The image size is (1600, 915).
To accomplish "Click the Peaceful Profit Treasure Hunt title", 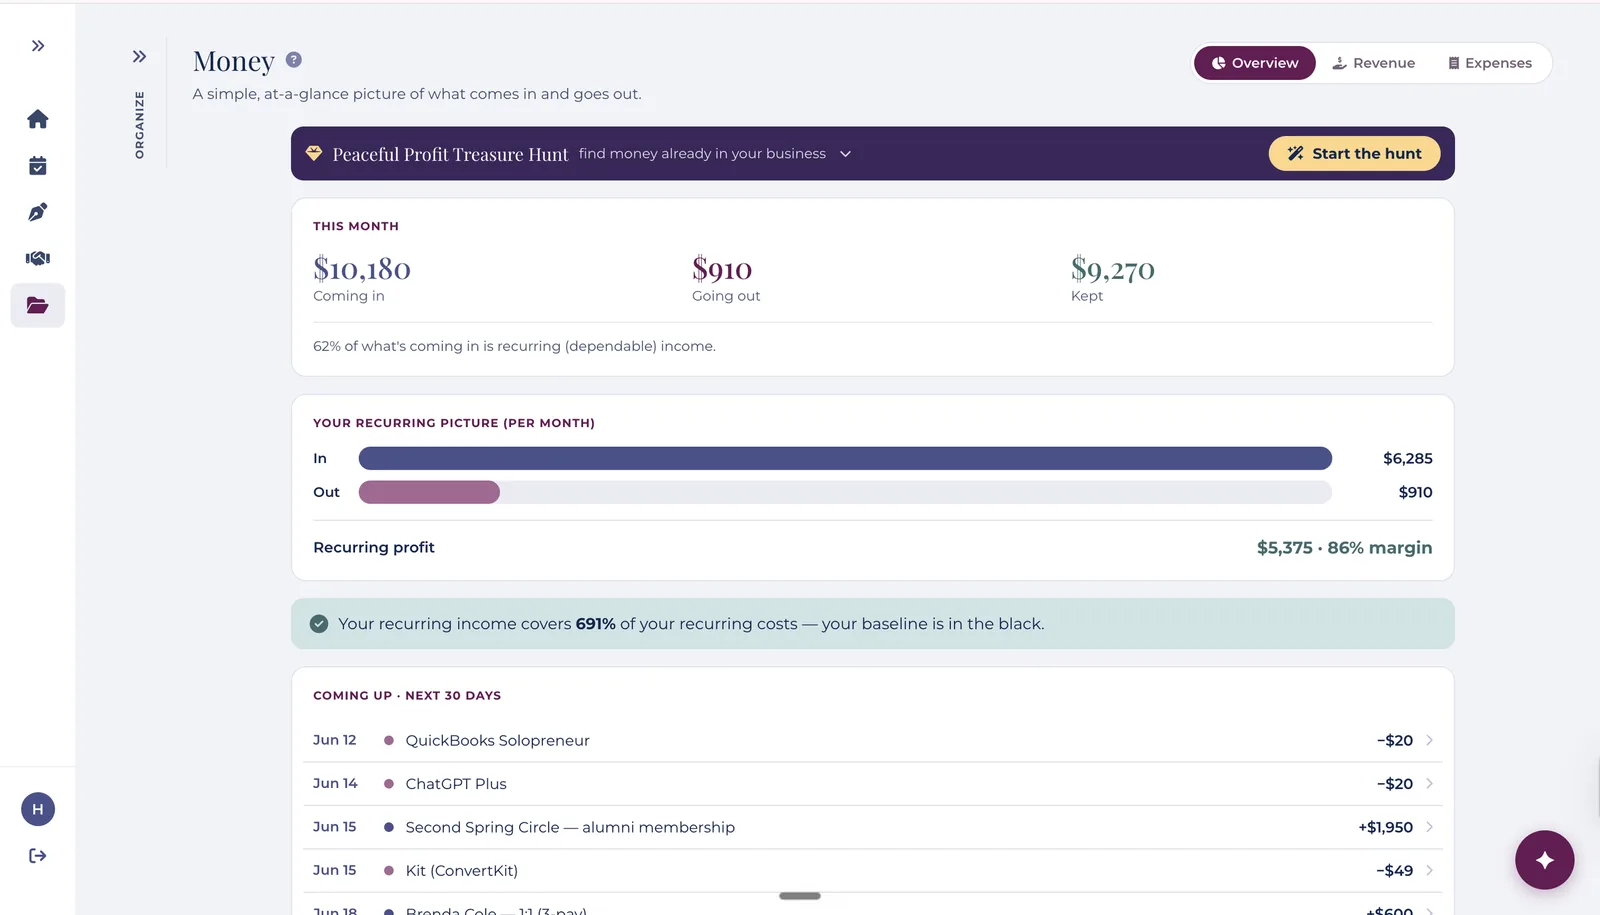I will tap(450, 154).
